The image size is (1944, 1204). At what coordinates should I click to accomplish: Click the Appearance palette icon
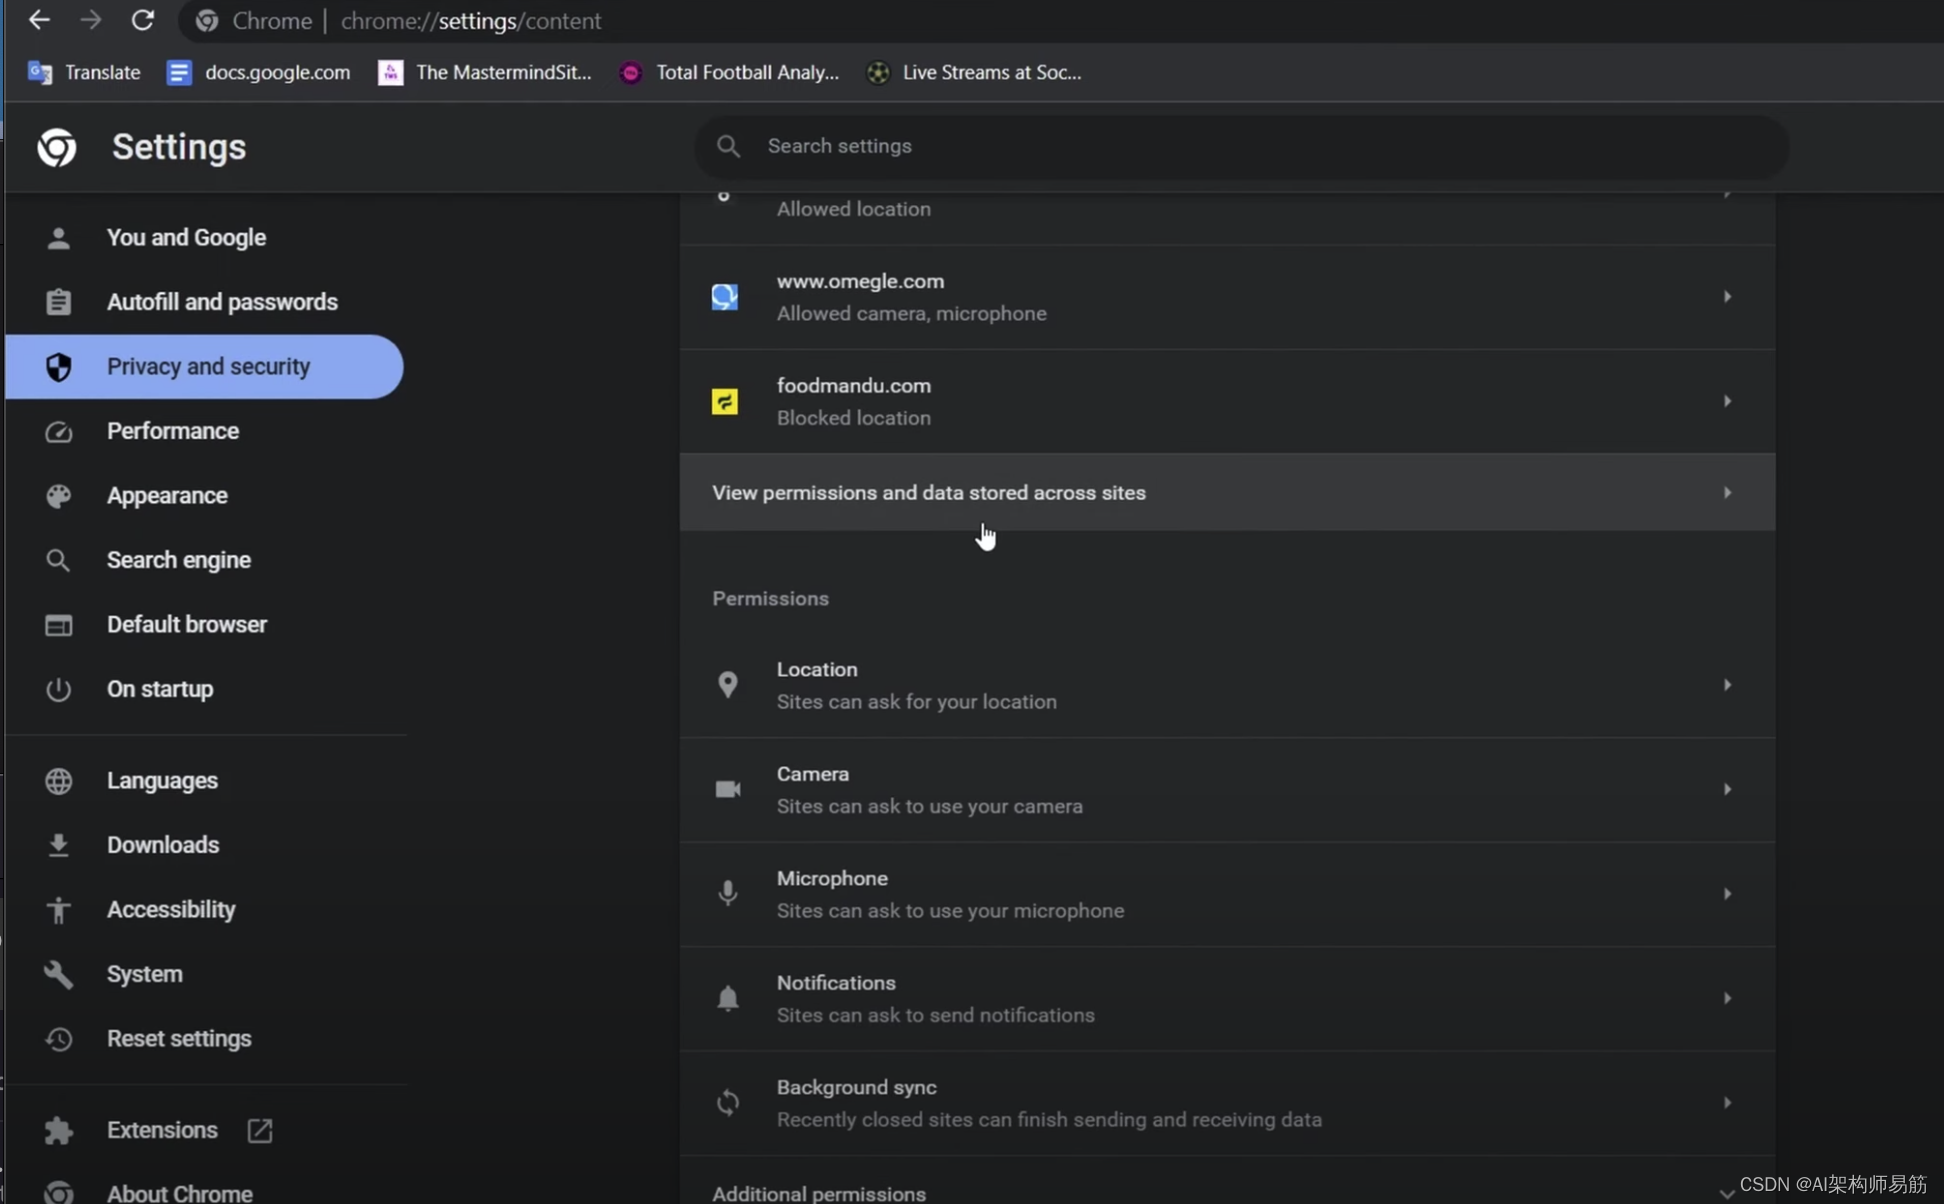(58, 496)
